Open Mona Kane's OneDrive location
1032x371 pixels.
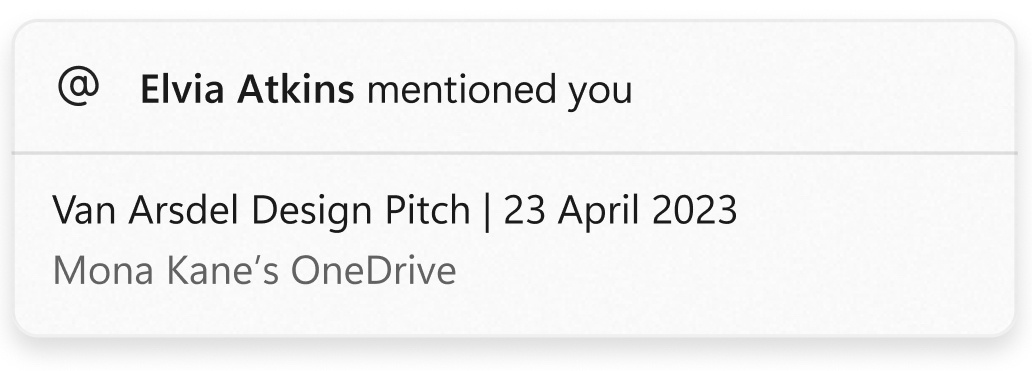(254, 270)
